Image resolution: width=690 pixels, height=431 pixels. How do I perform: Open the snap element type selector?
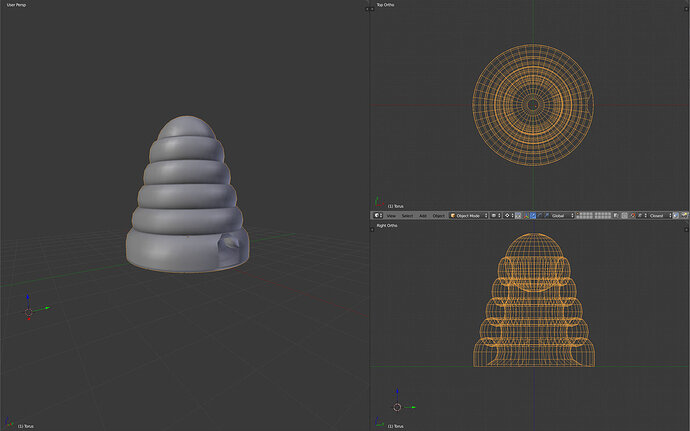pyautogui.click(x=642, y=215)
